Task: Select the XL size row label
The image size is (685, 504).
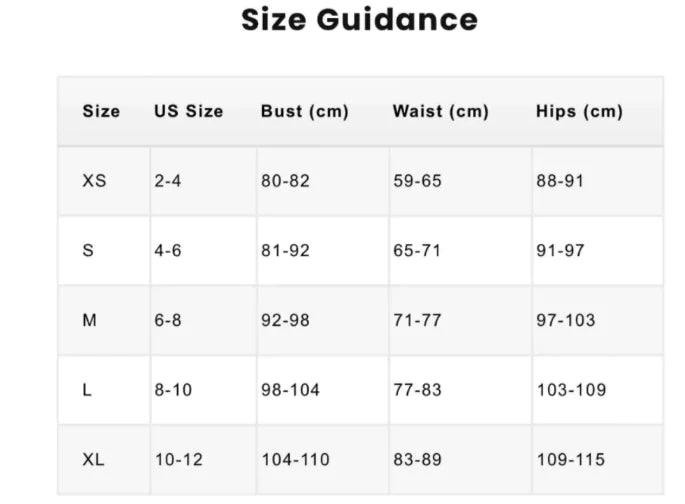Action: coord(93,460)
